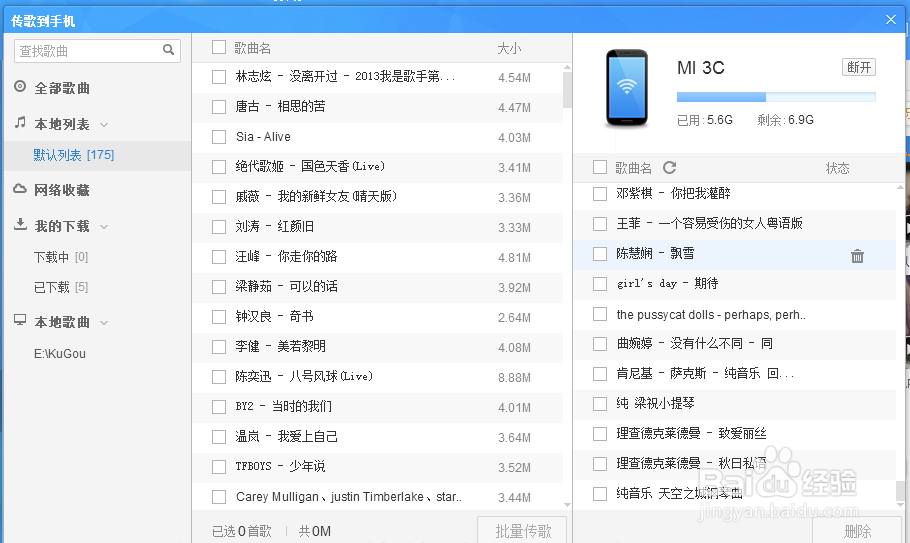Check 林志炫 - 没离开过 song checkbox

pyautogui.click(x=219, y=77)
